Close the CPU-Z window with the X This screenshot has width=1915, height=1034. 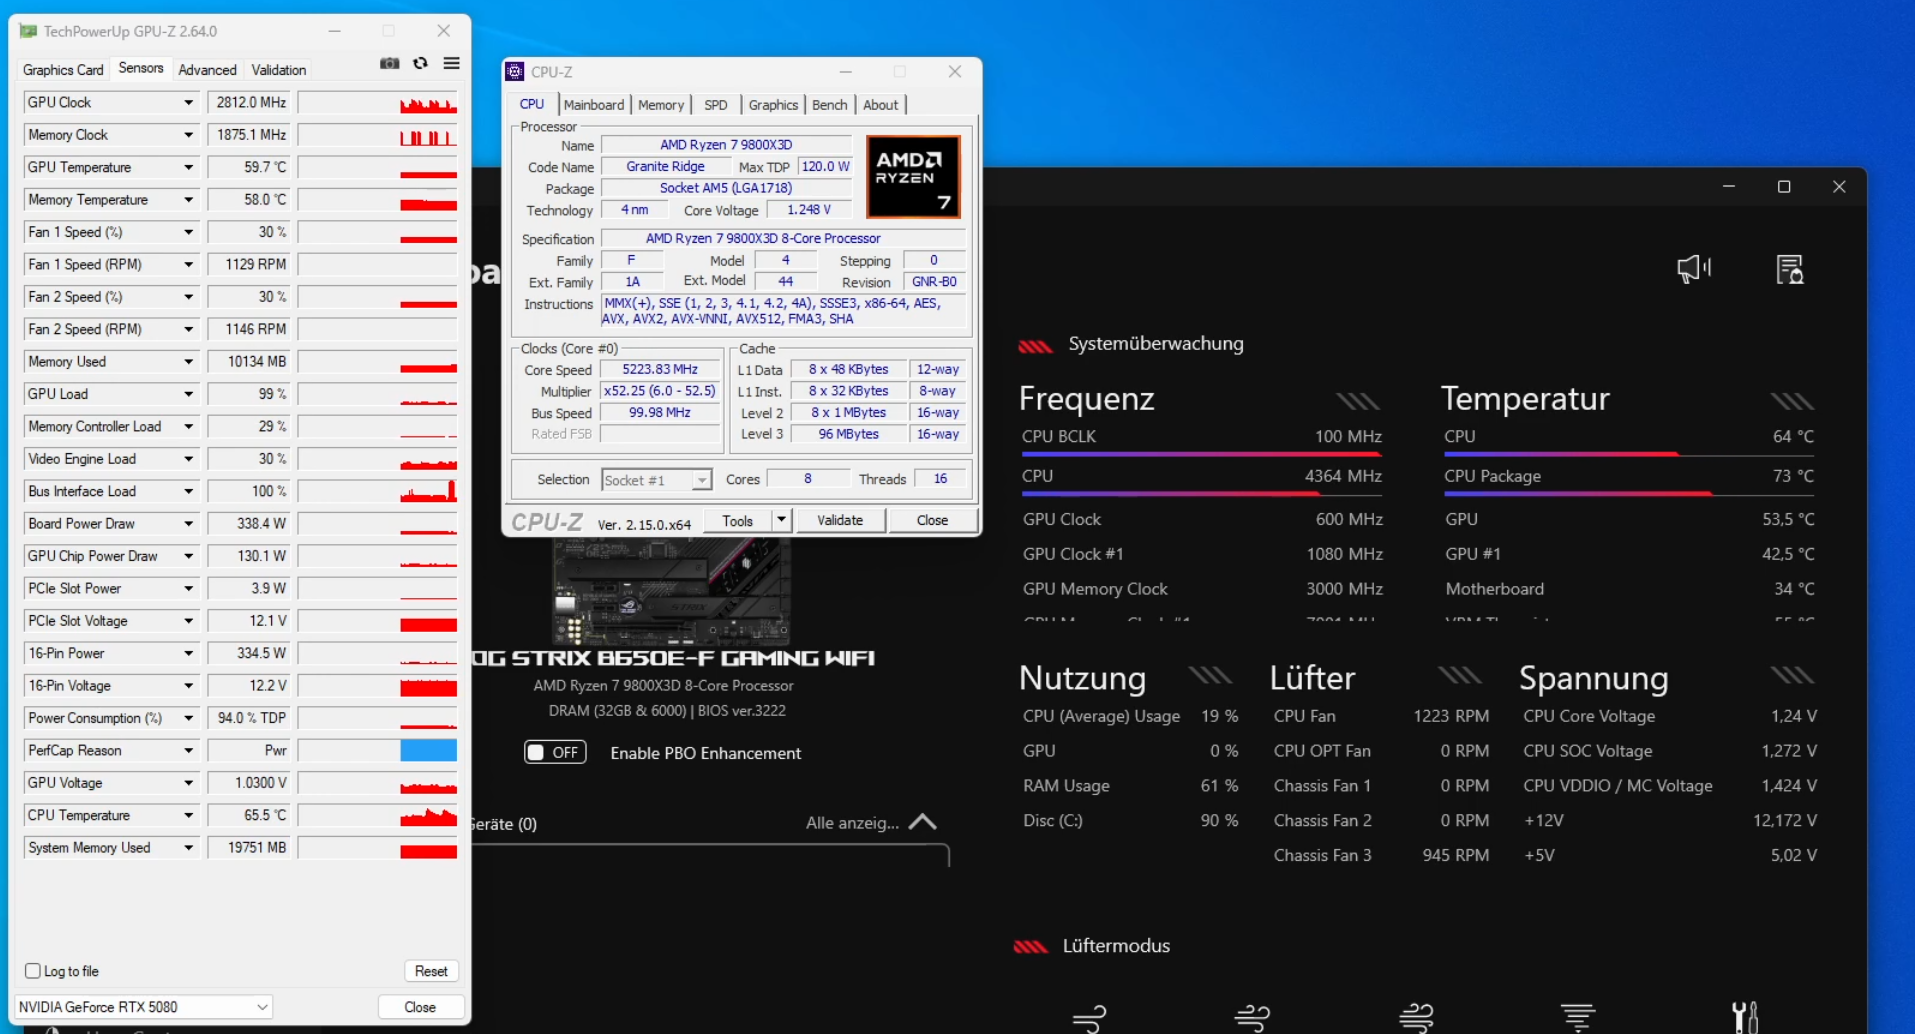coord(955,72)
